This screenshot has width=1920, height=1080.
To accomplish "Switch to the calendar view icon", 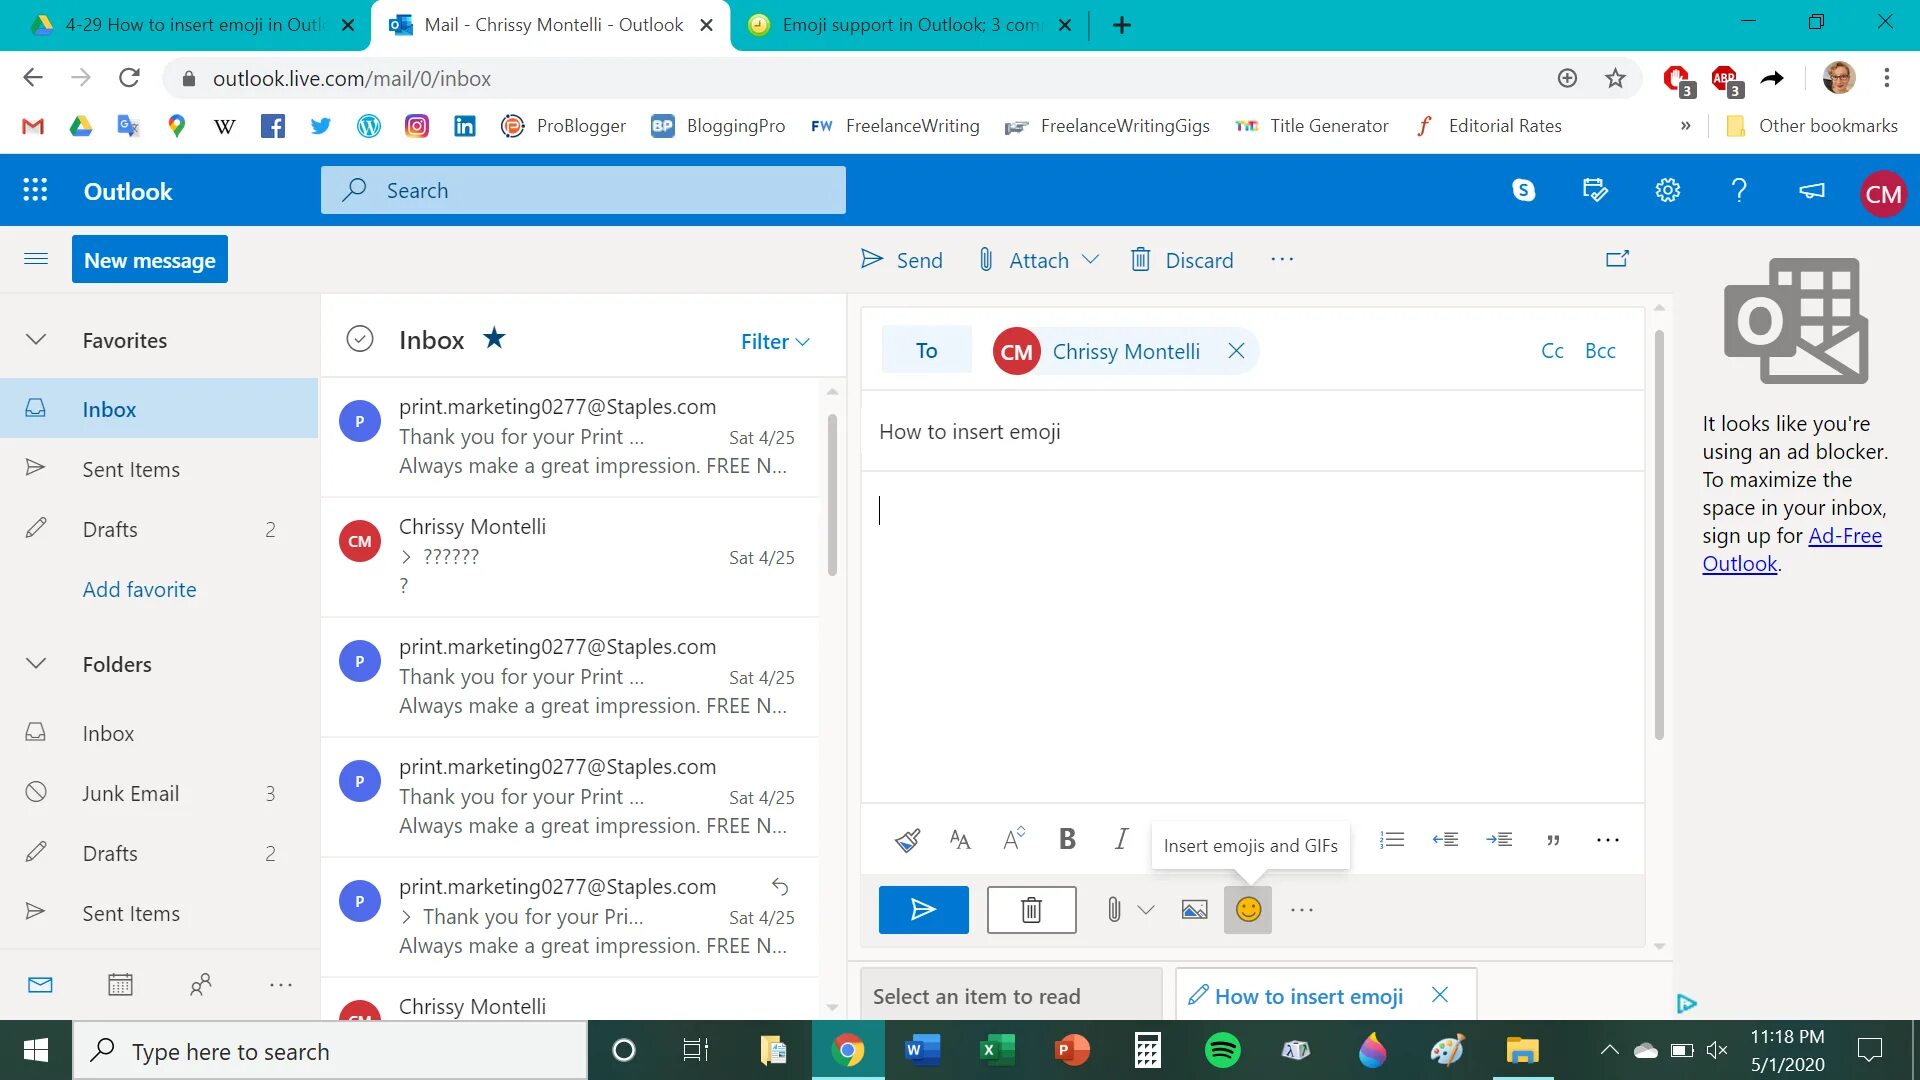I will [120, 985].
